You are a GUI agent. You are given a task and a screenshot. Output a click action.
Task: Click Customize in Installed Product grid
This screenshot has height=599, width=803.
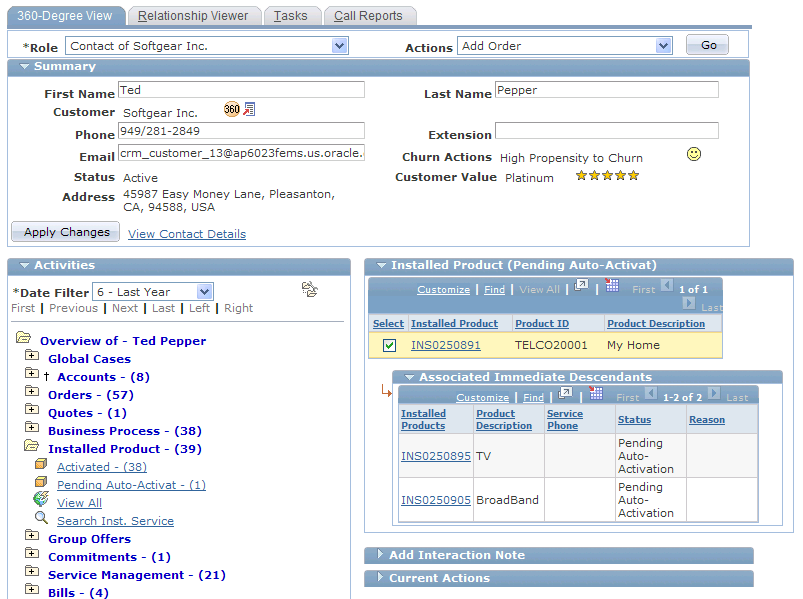click(x=443, y=290)
